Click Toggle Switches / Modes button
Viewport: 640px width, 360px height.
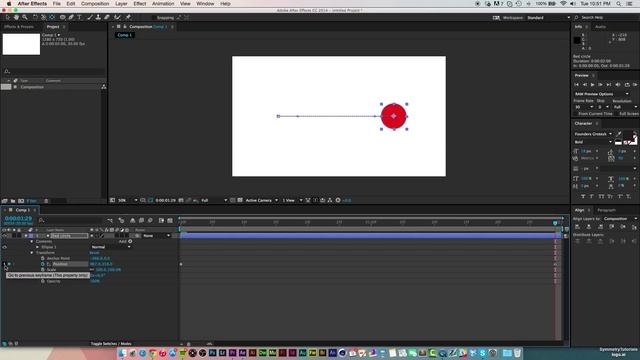[111, 344]
